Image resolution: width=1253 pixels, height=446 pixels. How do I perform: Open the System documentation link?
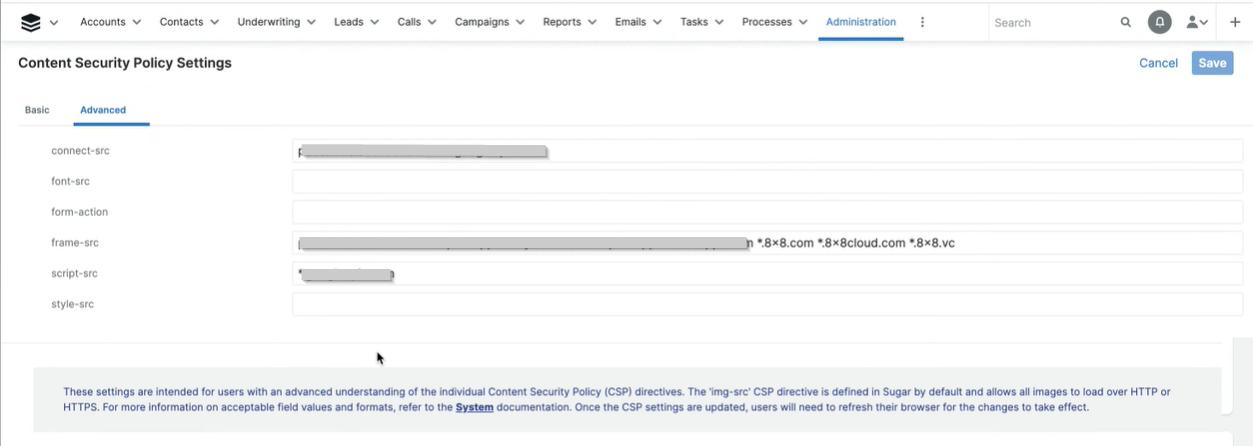(x=474, y=408)
